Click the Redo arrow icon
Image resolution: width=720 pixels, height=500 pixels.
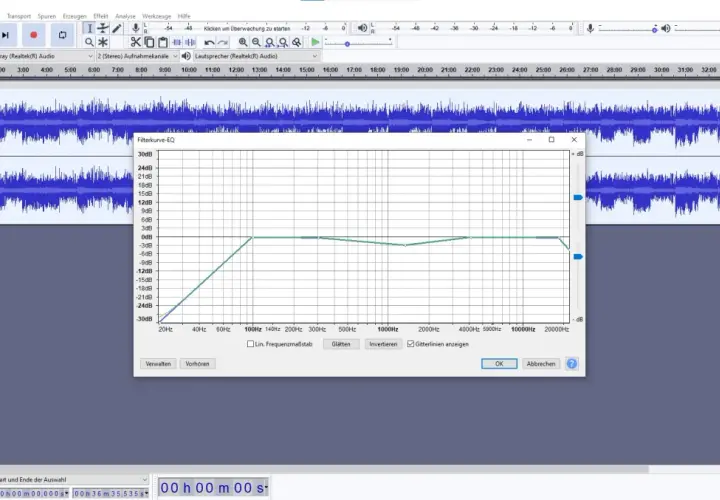(223, 42)
